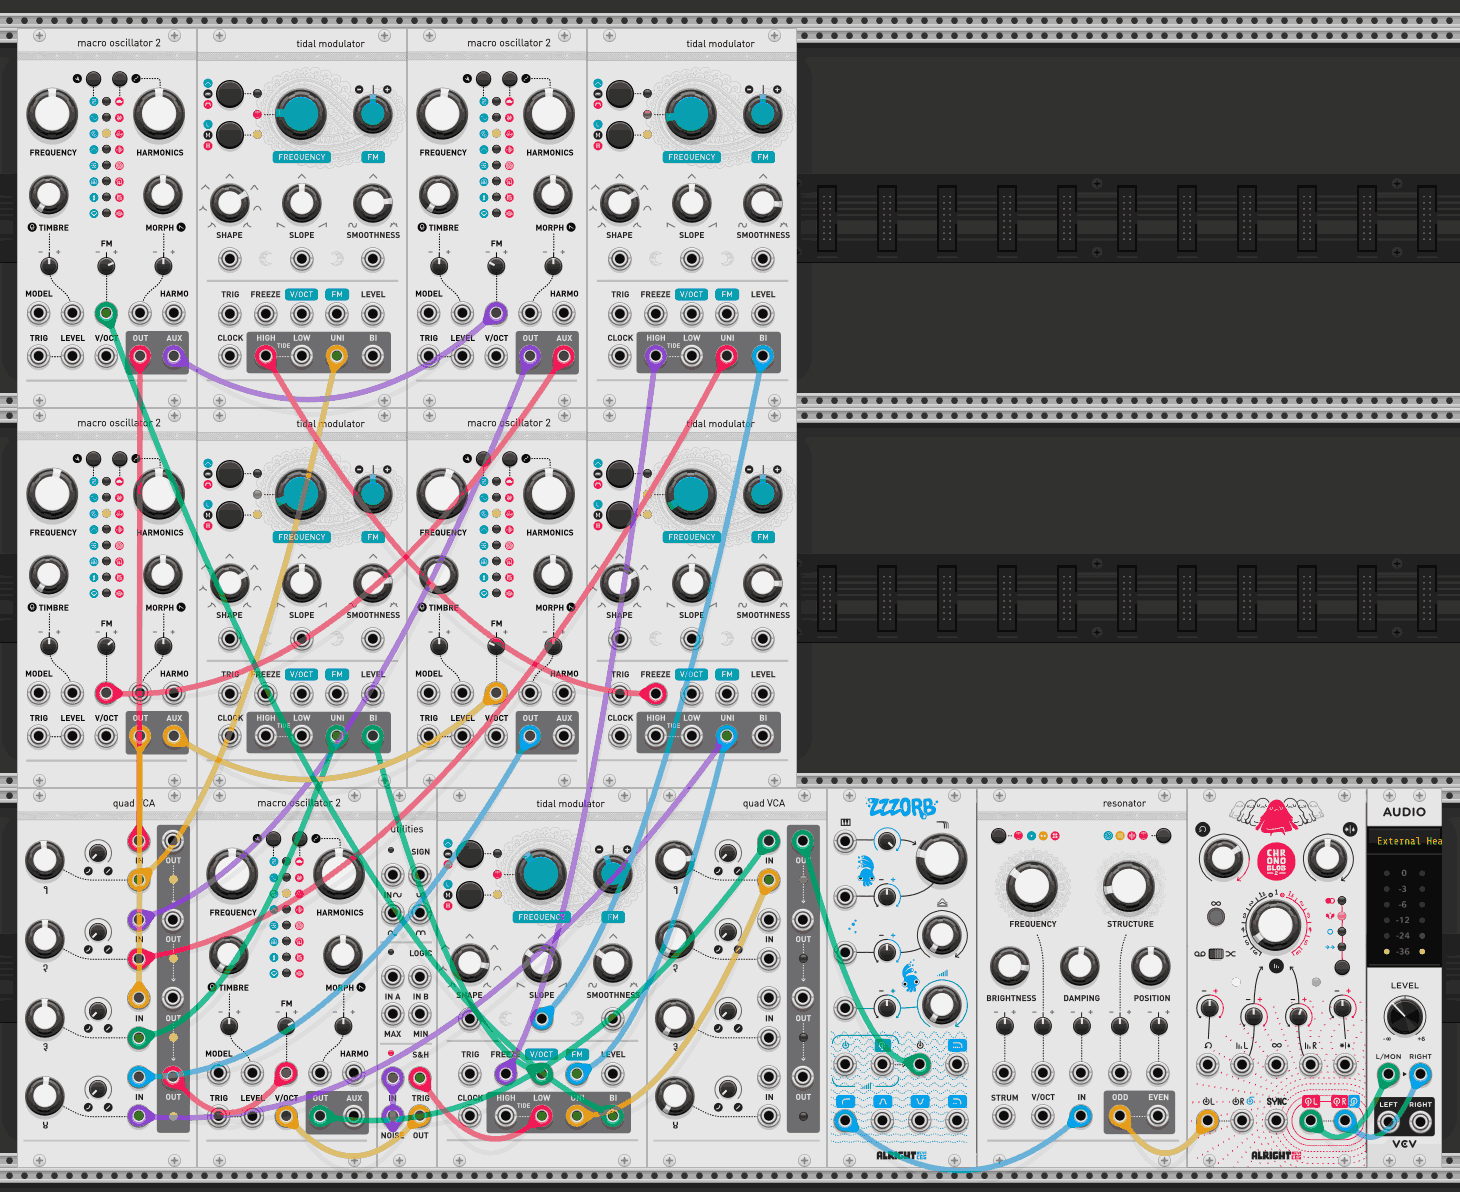Click the resonator V/OCT input jack
Screen dimensions: 1460x1192
coord(1042,1117)
